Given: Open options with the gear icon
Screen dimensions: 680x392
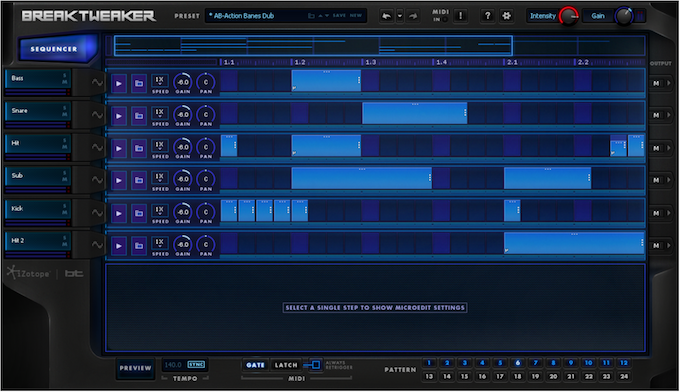Looking at the screenshot, I should [x=506, y=16].
